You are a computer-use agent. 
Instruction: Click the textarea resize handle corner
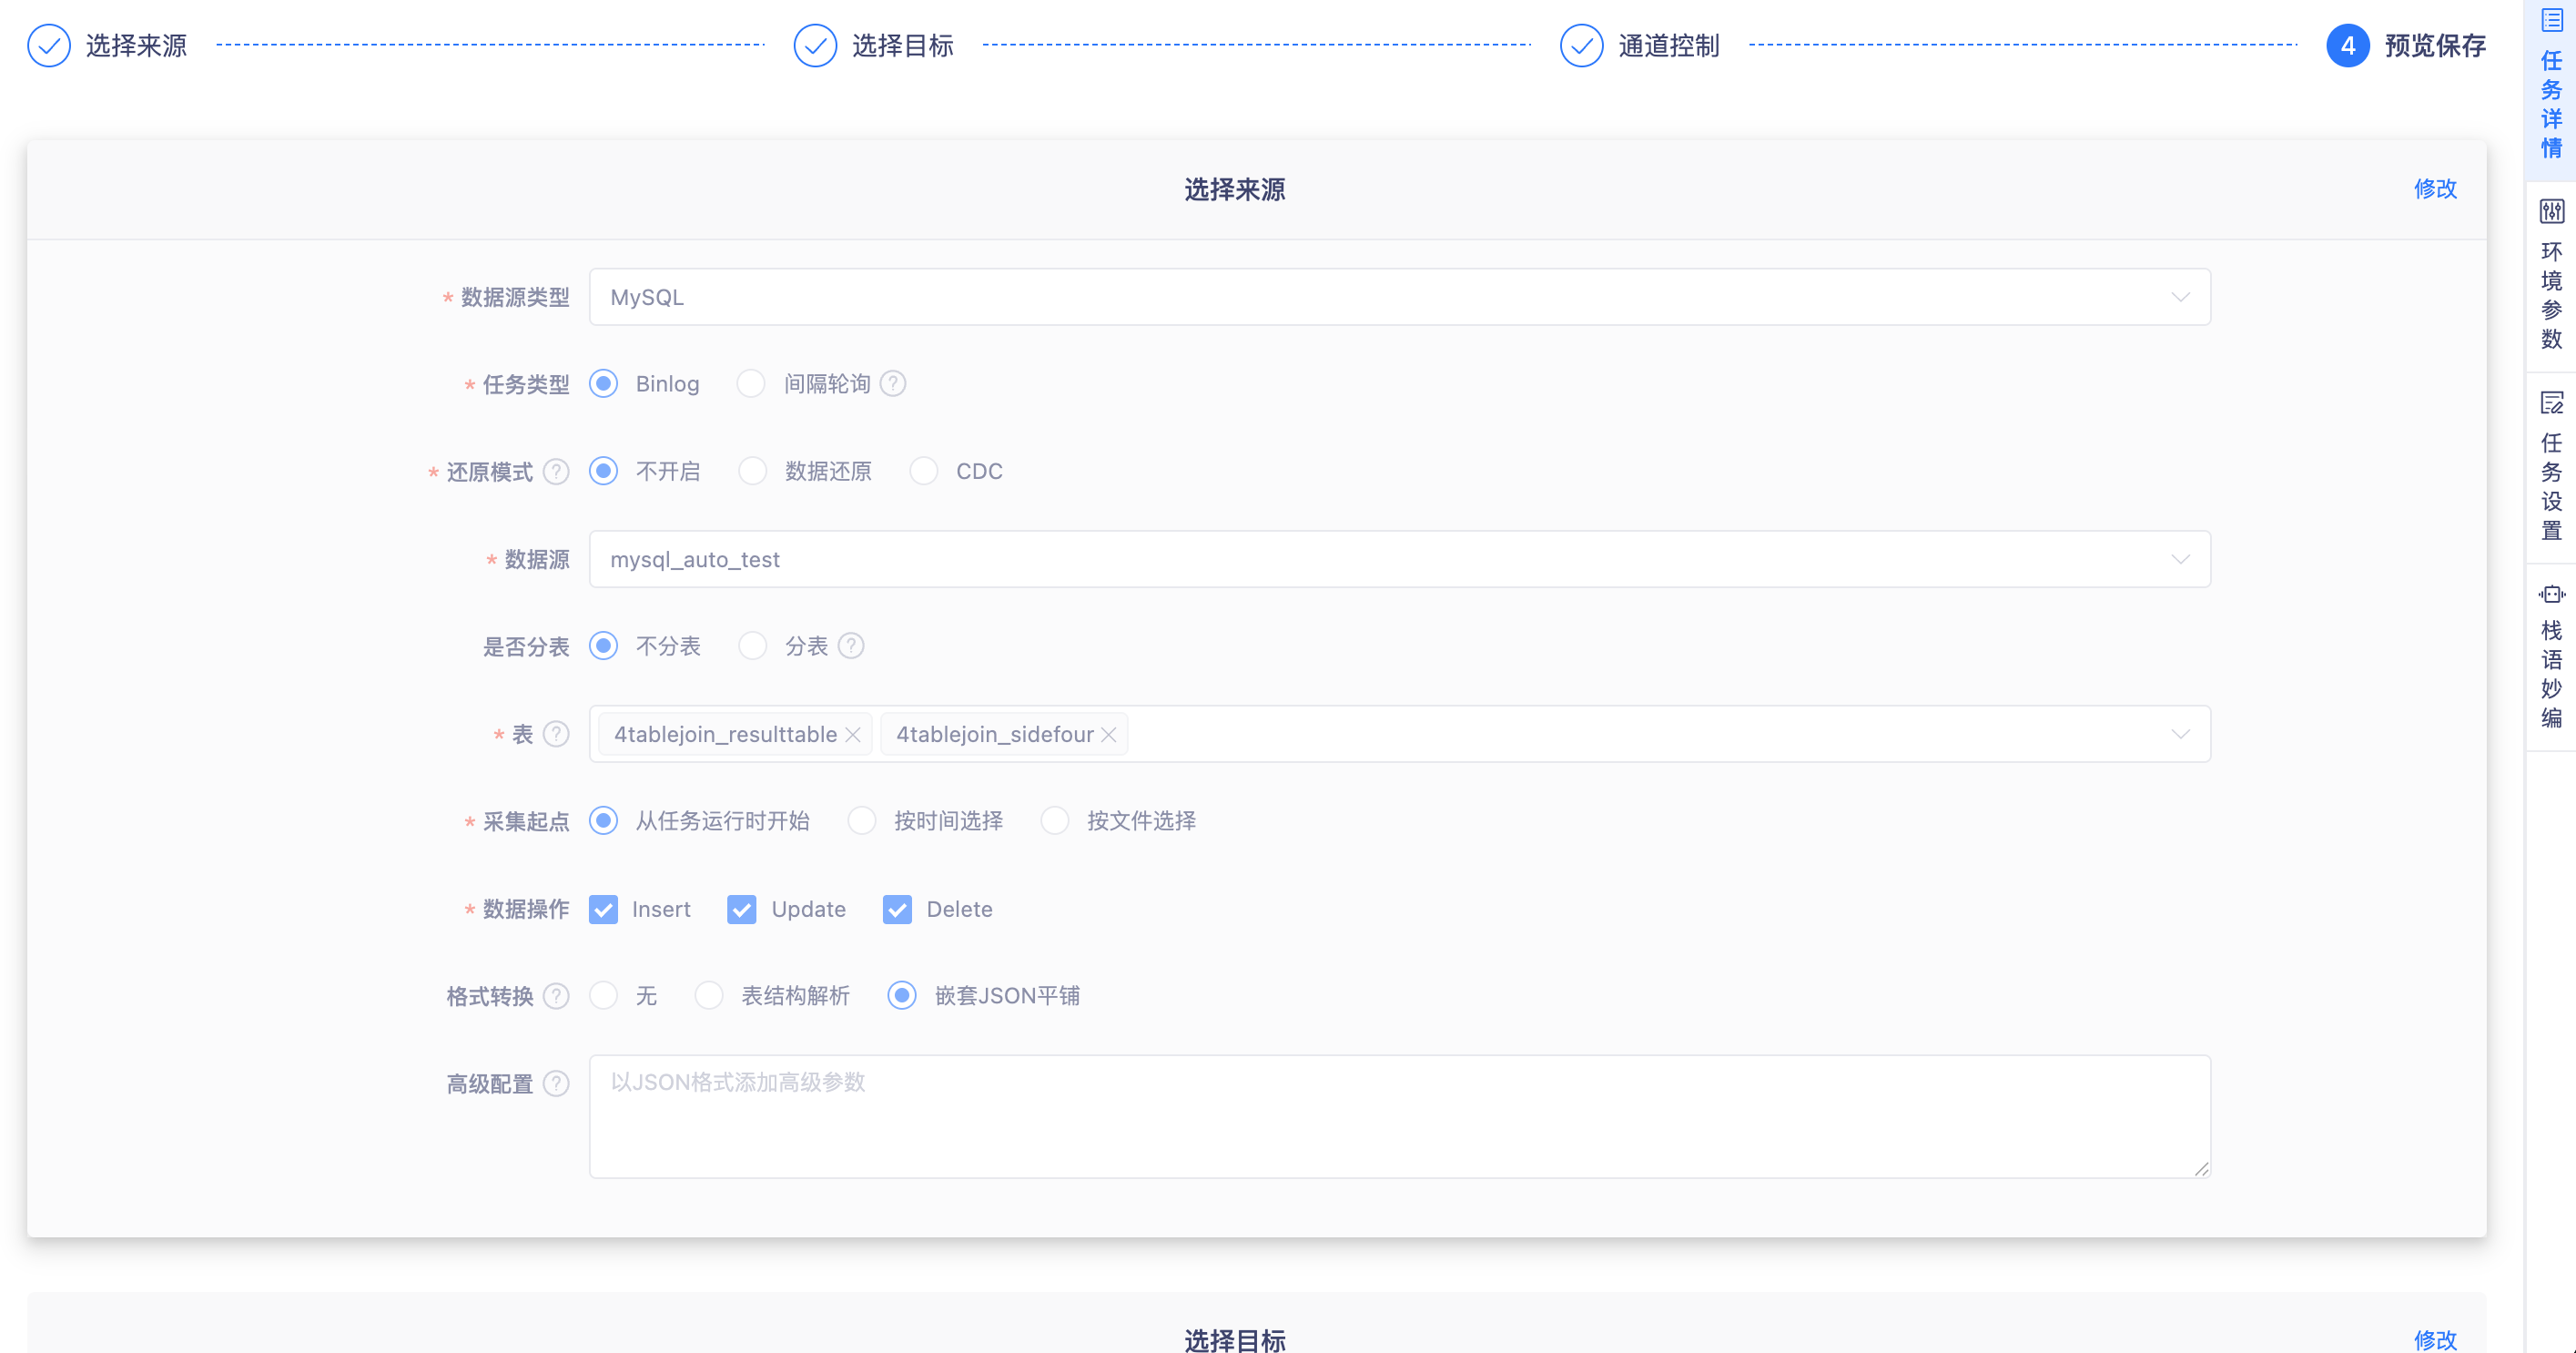click(x=2201, y=1169)
